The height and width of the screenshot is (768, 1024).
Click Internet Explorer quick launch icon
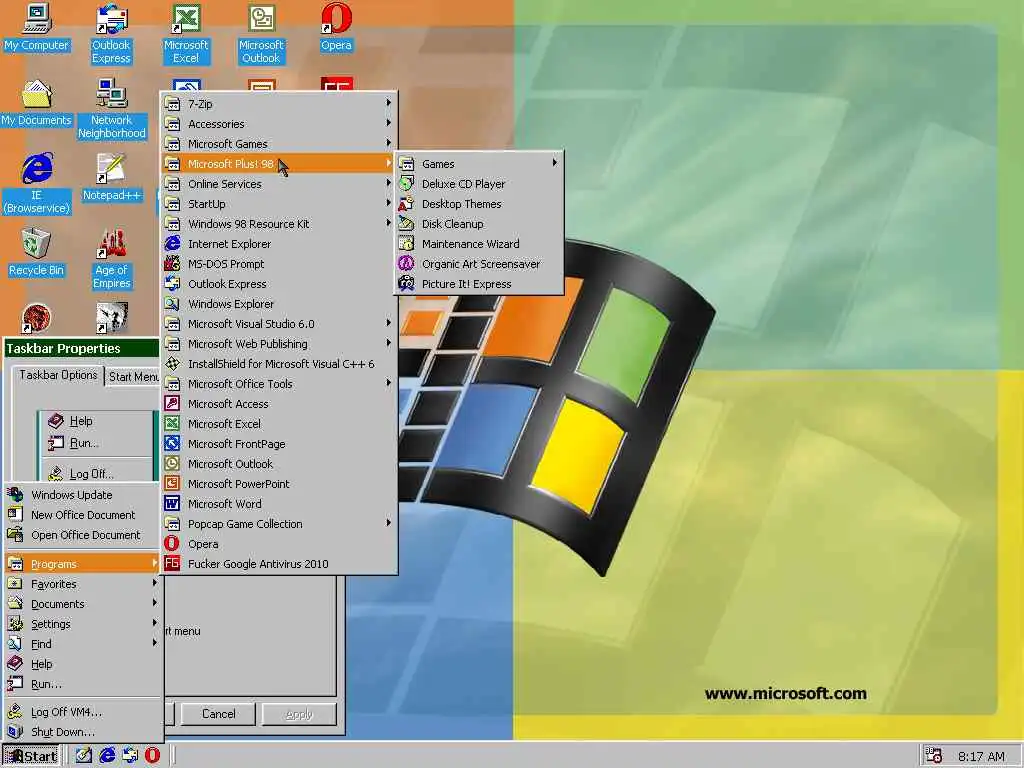(106, 756)
